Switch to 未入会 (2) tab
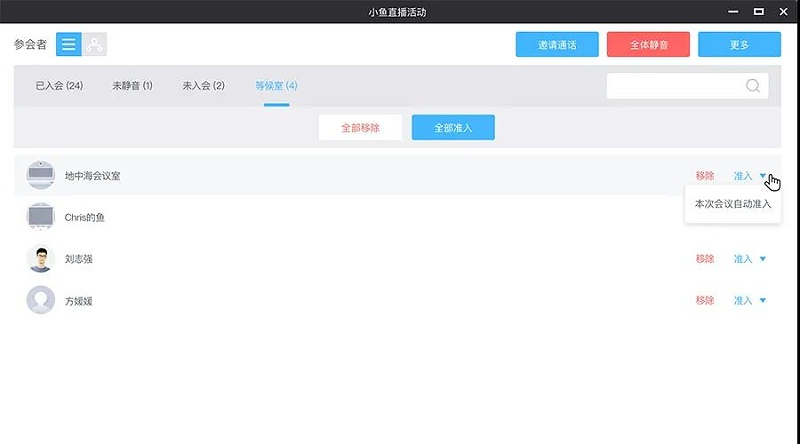Image resolution: width=800 pixels, height=444 pixels. 203,86
